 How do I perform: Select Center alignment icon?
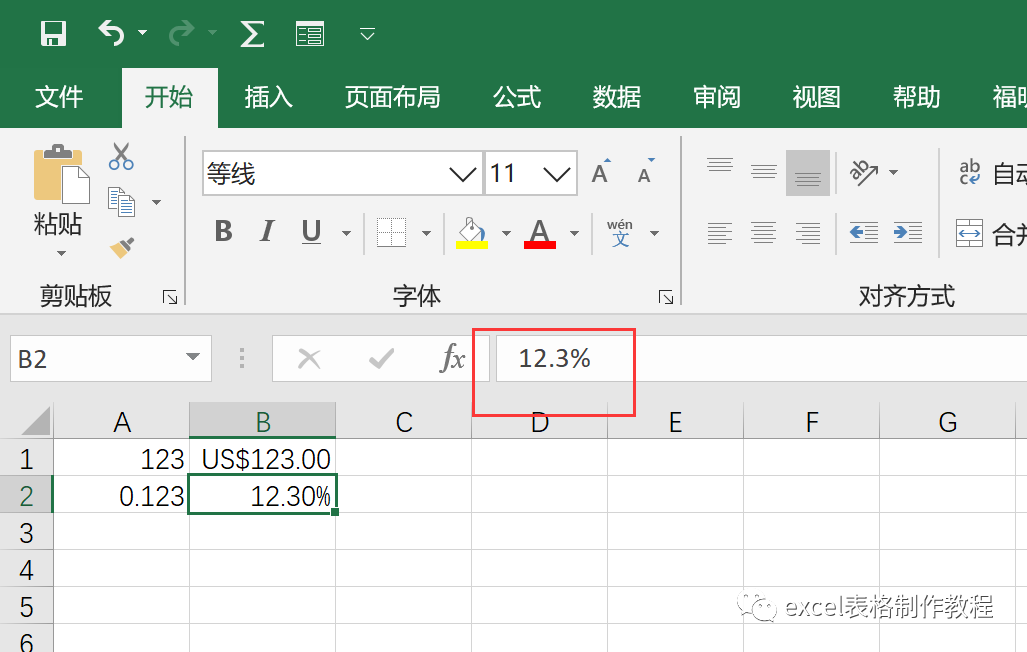(764, 233)
